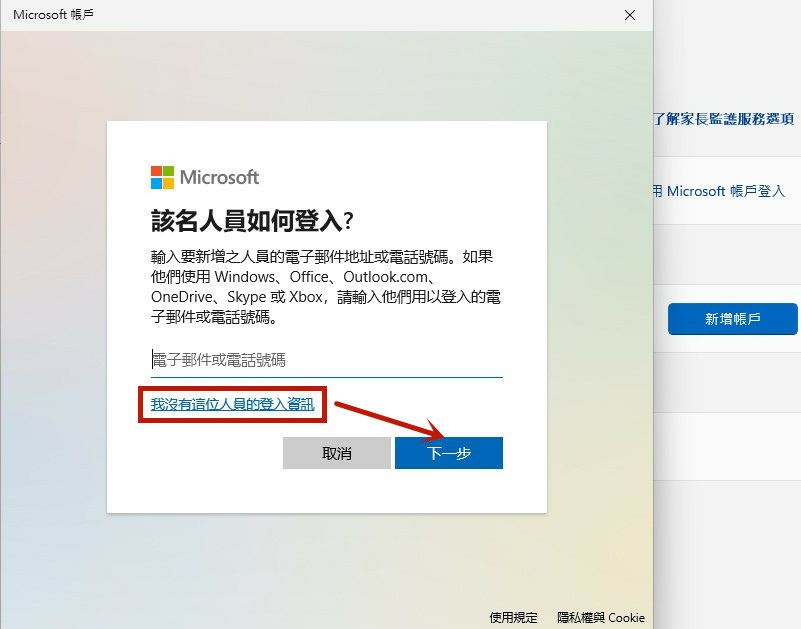Open the 隱私權與 Cookie link
The image size is (801, 629).
click(x=601, y=617)
